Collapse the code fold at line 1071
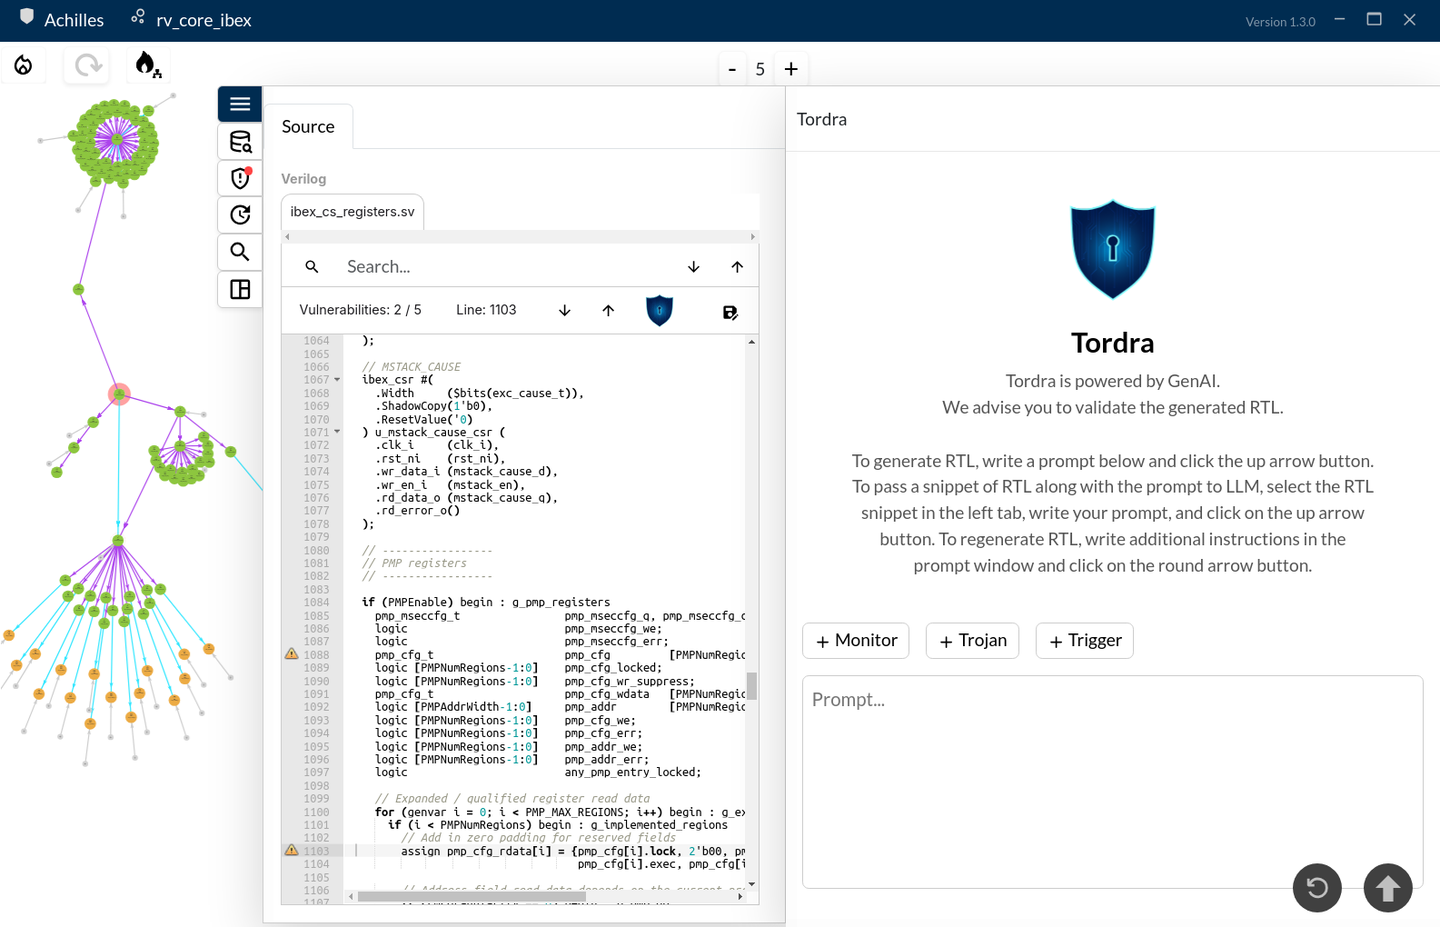 pos(337,432)
